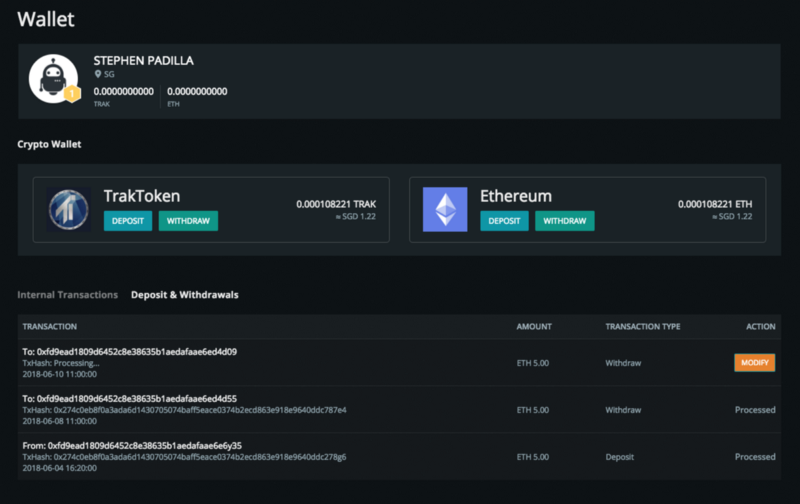Click the Crypto Wallet section heading

49,144
